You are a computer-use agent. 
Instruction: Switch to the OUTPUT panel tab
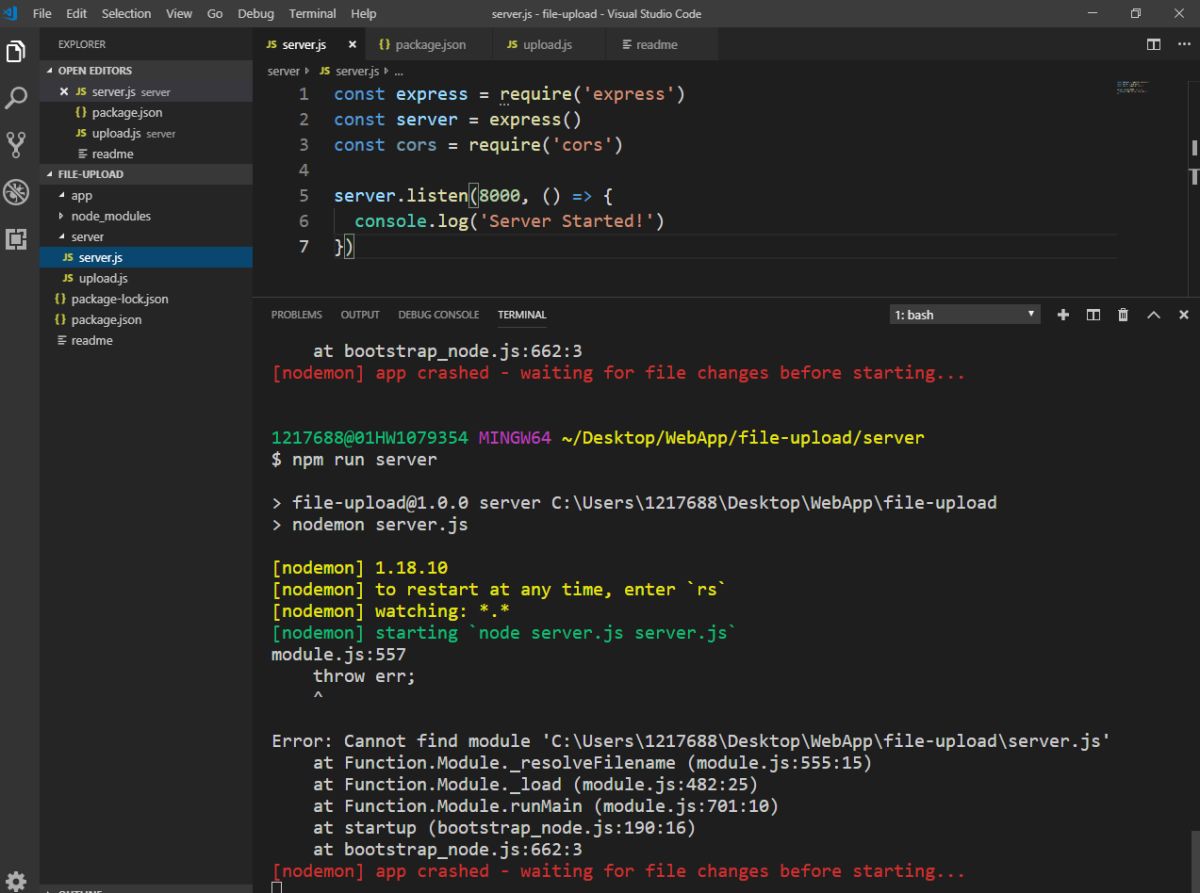[360, 314]
